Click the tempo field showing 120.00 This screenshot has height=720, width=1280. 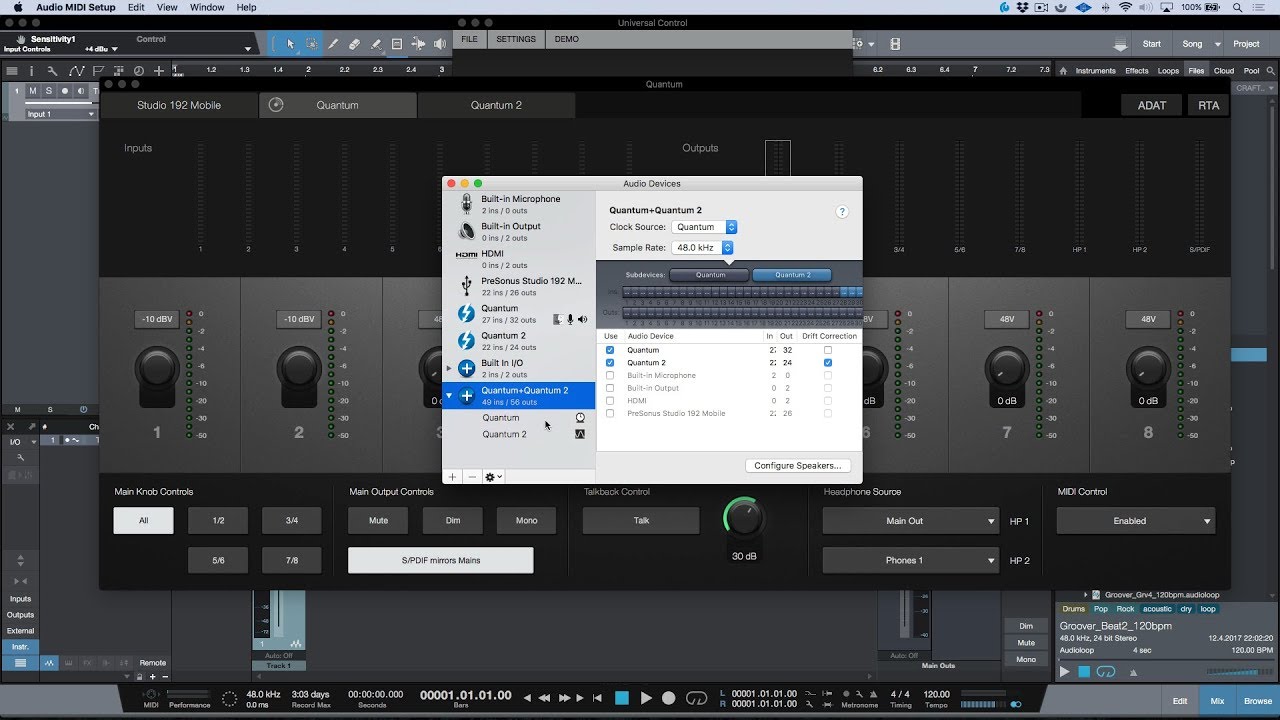pos(937,694)
